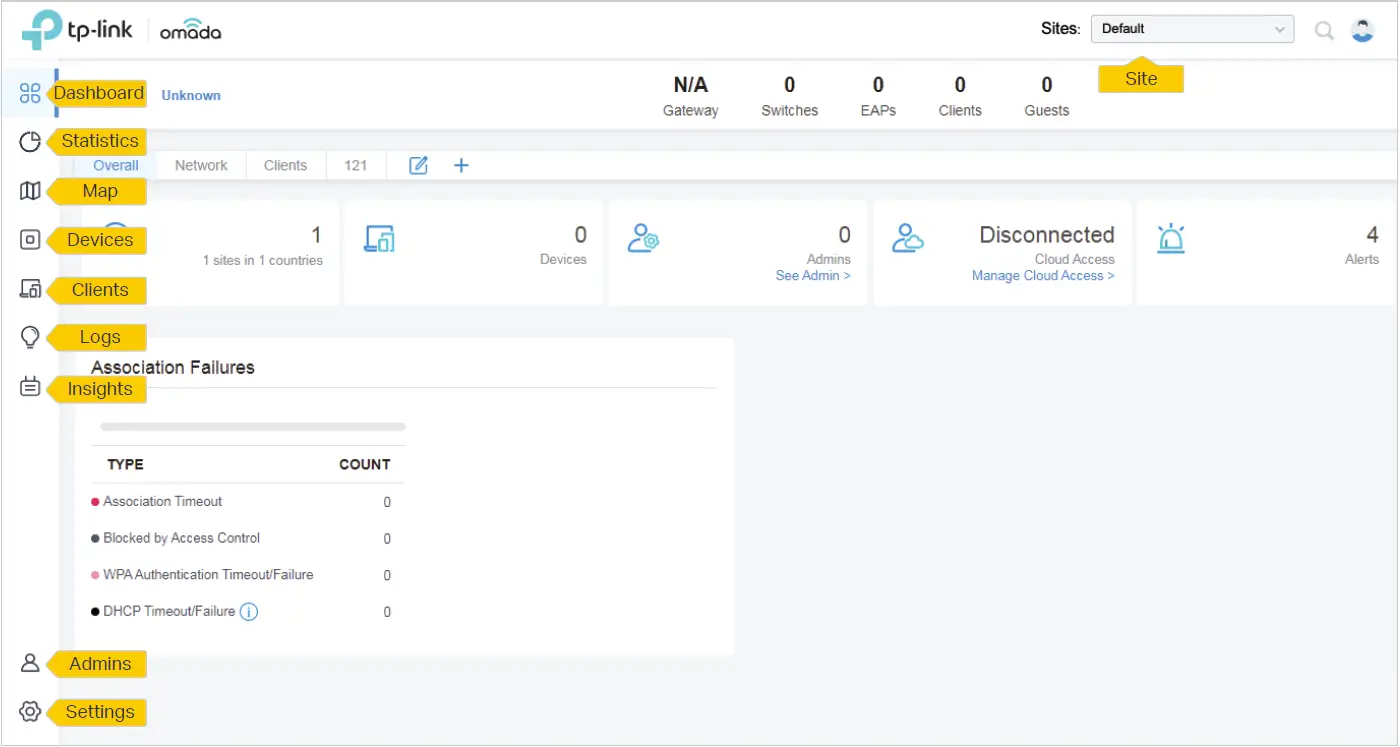The height and width of the screenshot is (747, 1400).
Task: Open the Settings gear icon in the sidebar
Action: click(x=30, y=712)
